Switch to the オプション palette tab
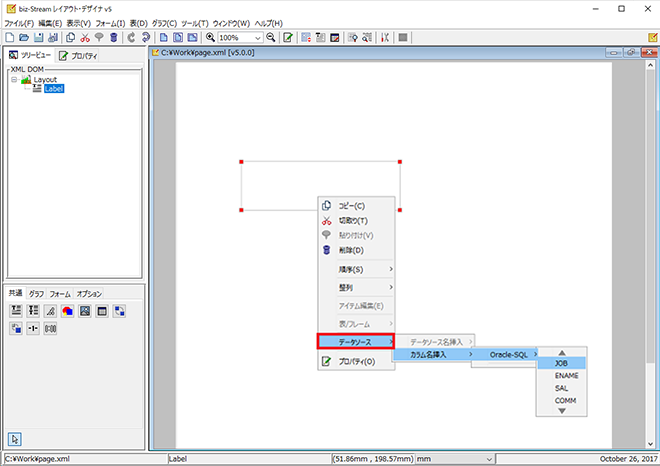 click(x=89, y=293)
